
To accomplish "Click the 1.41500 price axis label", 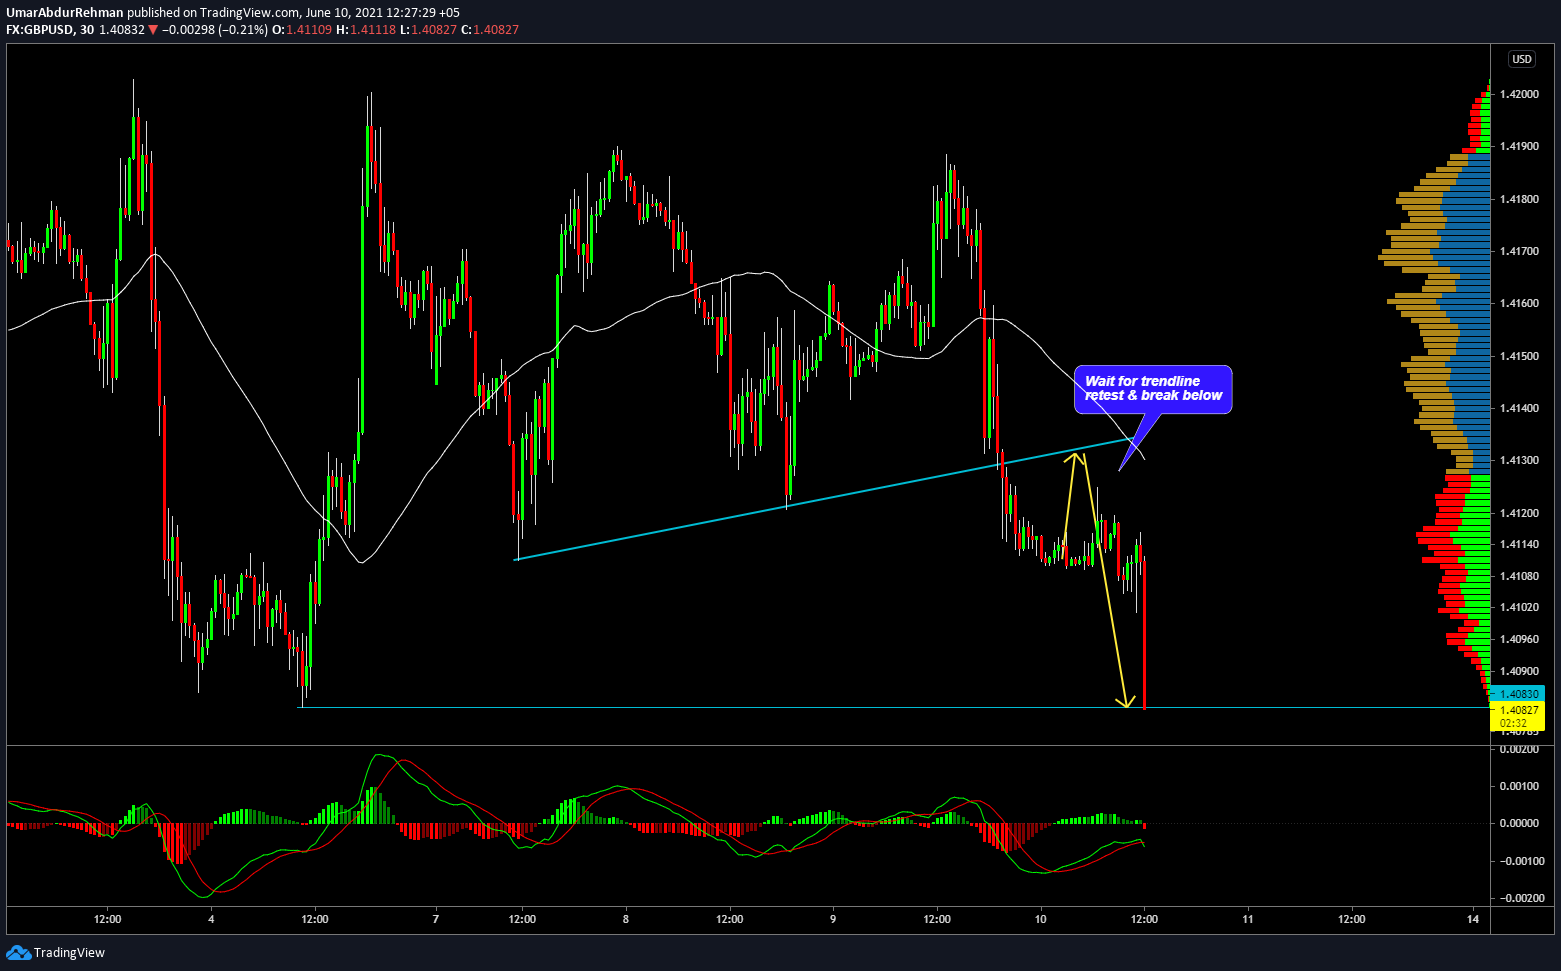I will [1518, 356].
